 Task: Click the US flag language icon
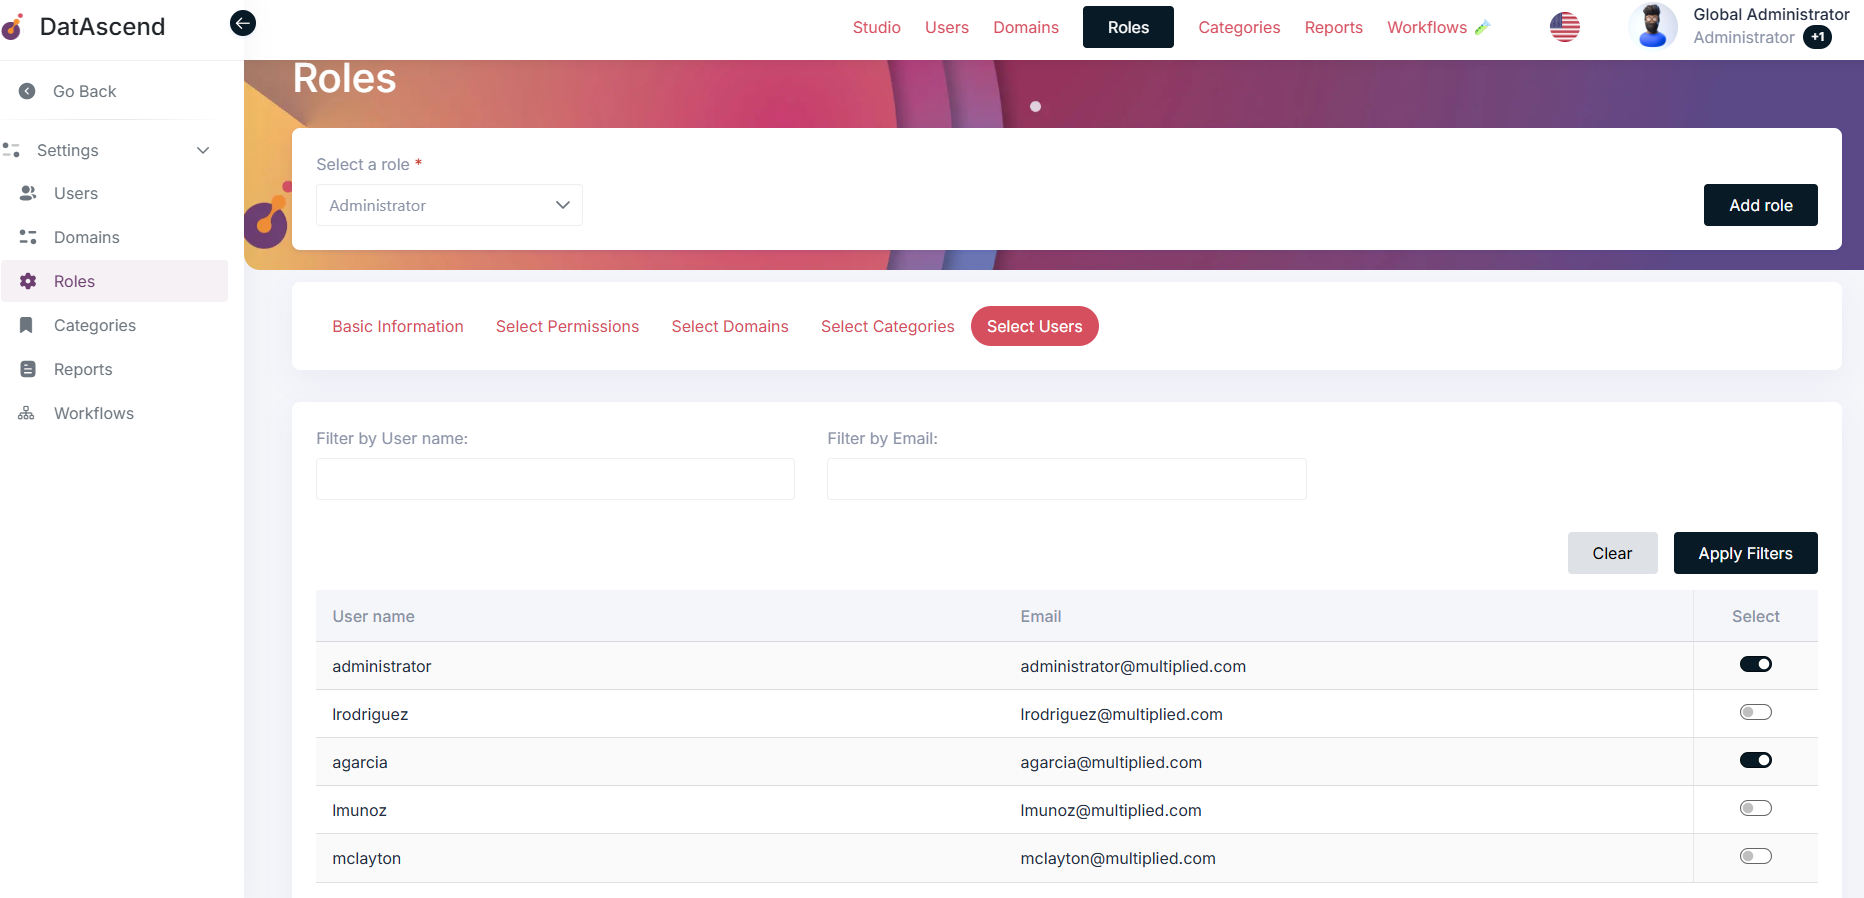click(1564, 27)
